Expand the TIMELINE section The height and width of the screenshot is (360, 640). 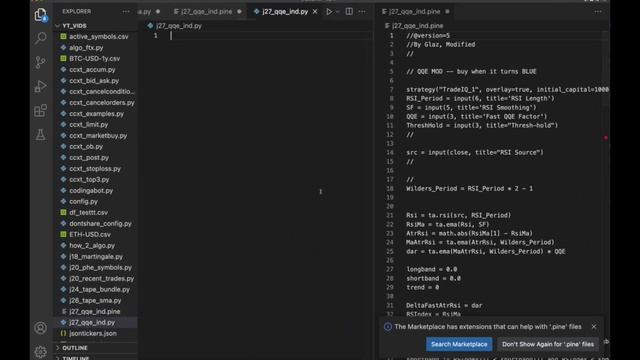(76, 358)
